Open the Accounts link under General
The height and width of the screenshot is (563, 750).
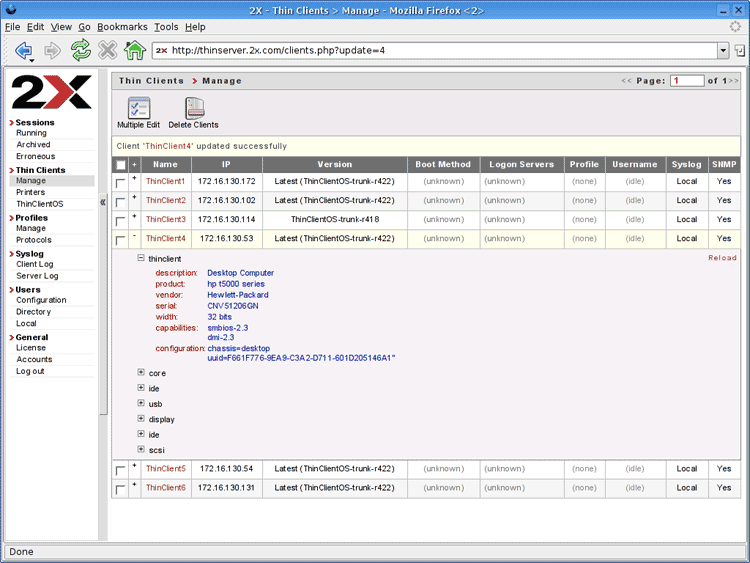34,359
